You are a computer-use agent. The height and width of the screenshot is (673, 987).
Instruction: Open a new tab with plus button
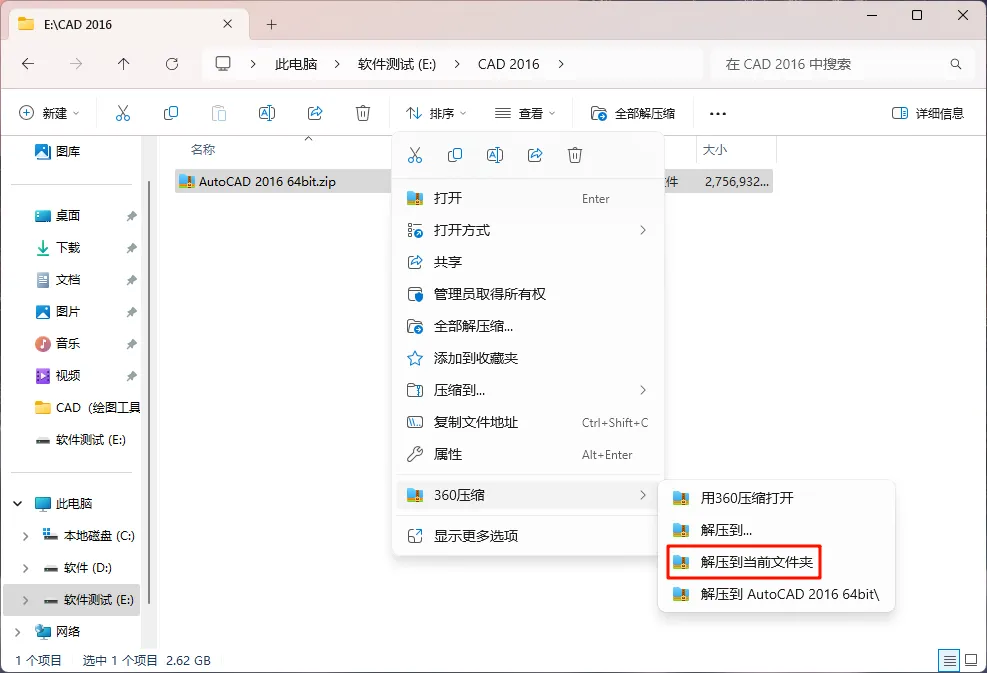click(271, 25)
